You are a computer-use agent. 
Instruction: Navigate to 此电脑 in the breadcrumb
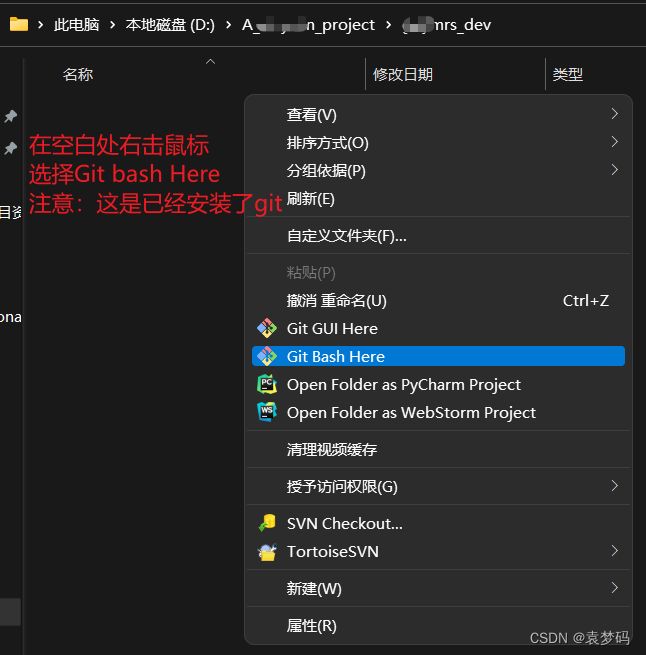pyautogui.click(x=76, y=25)
